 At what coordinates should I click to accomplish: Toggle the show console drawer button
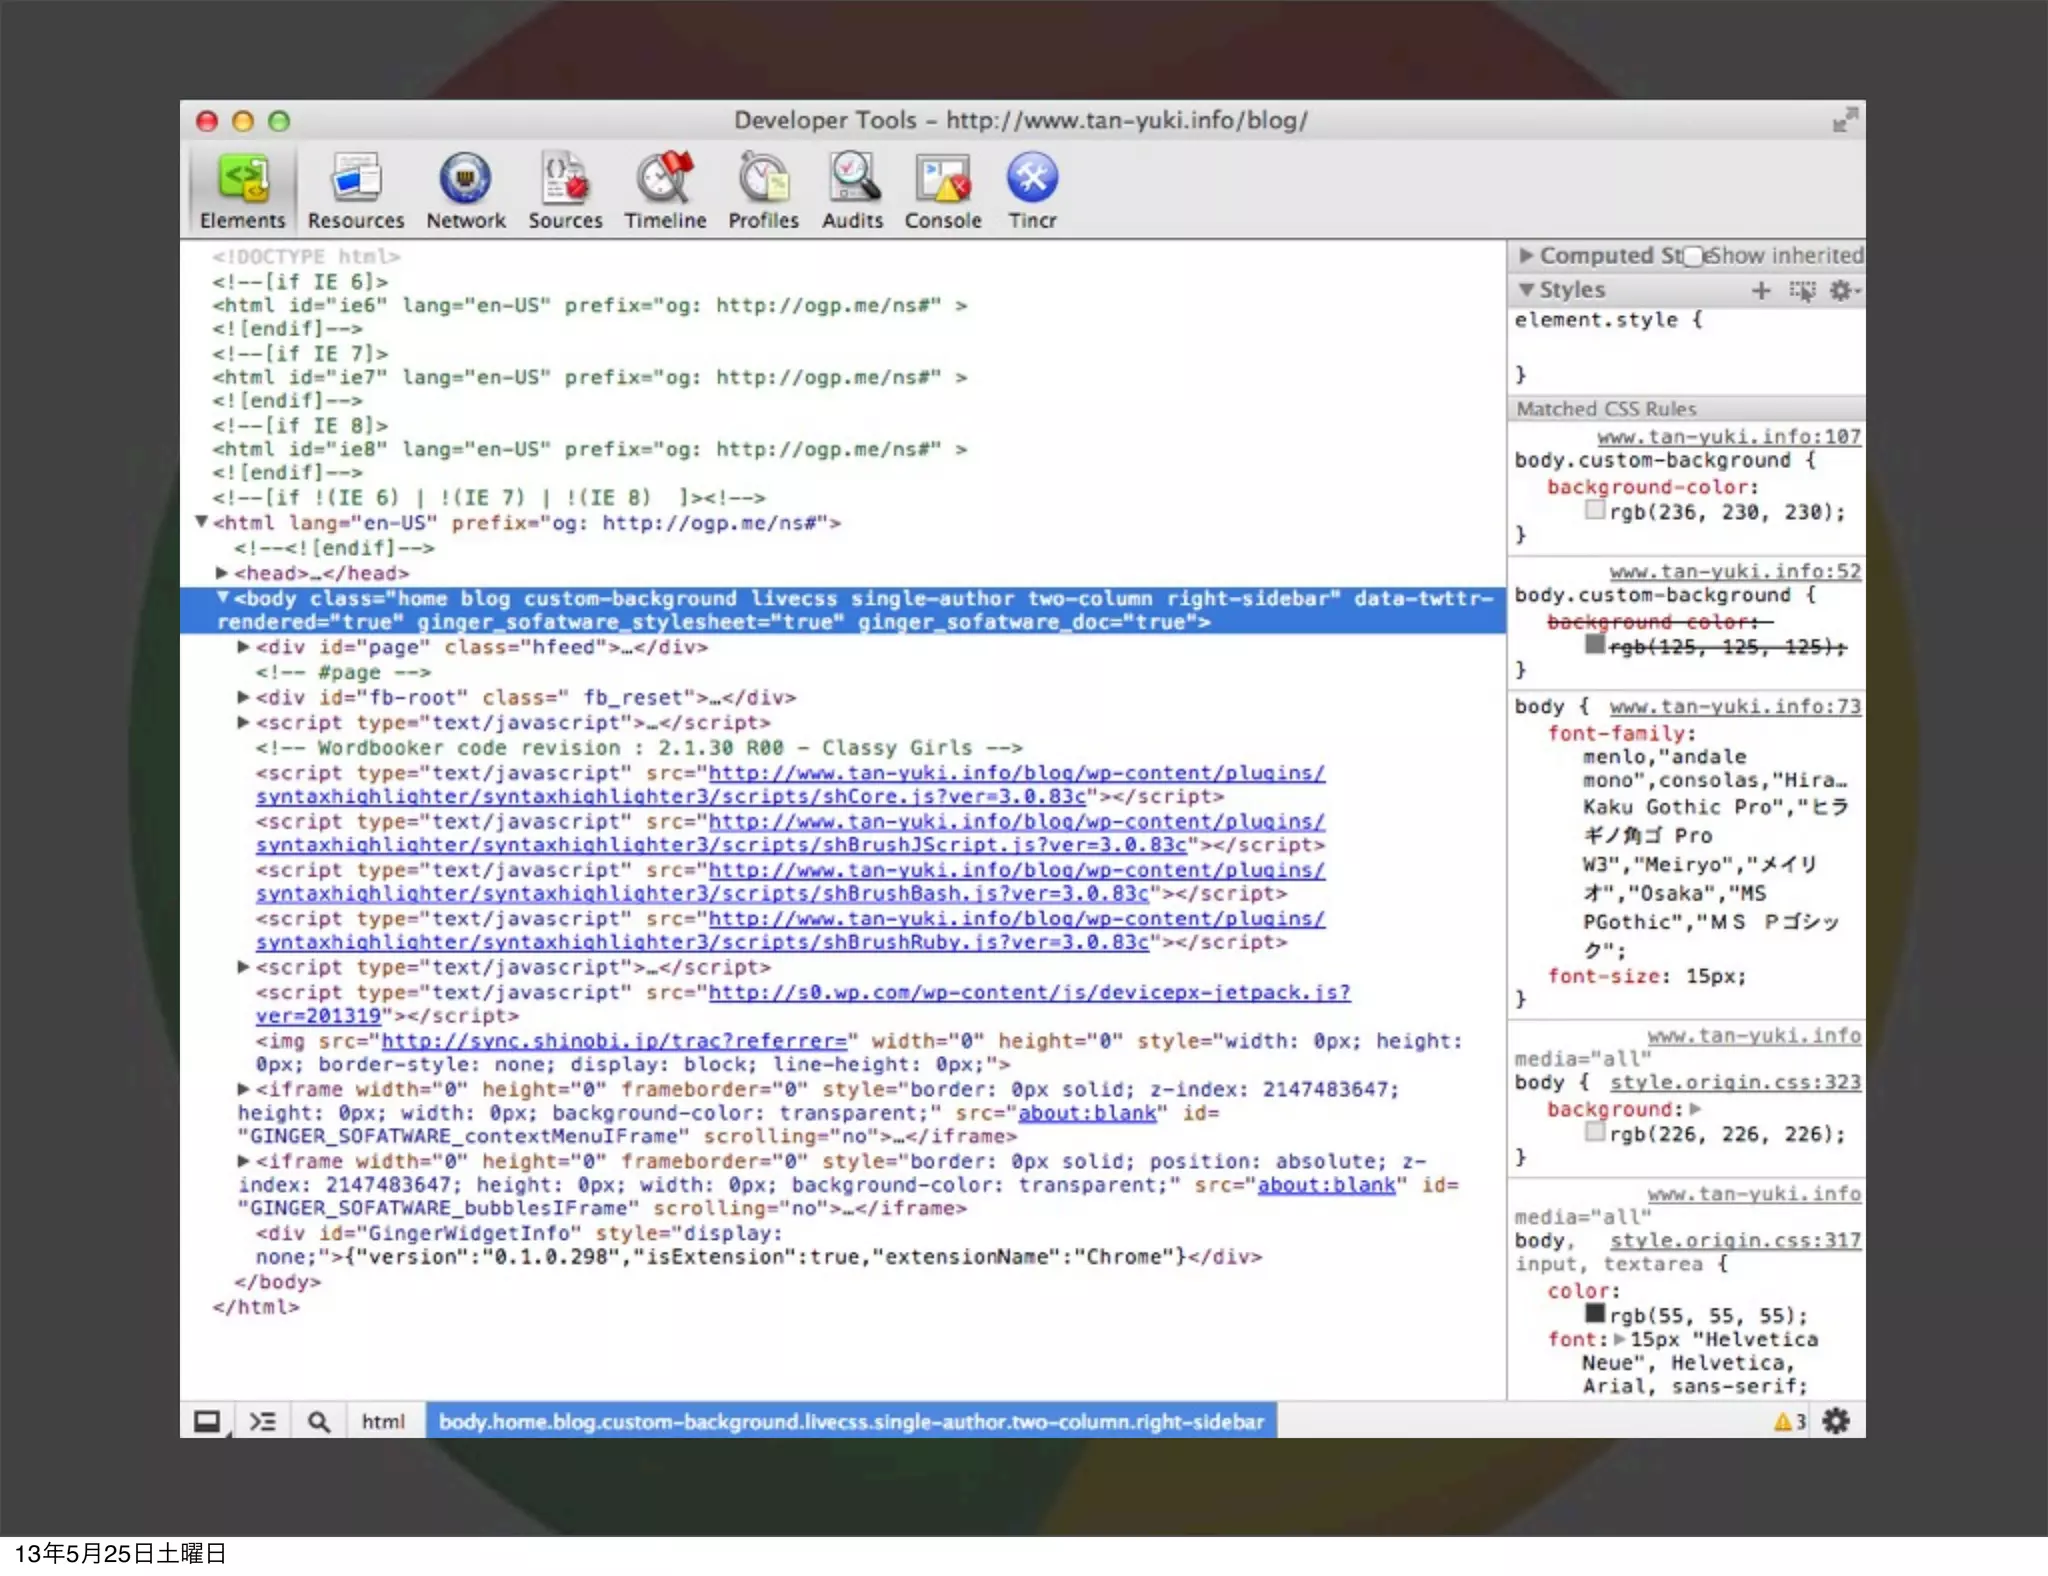263,1421
